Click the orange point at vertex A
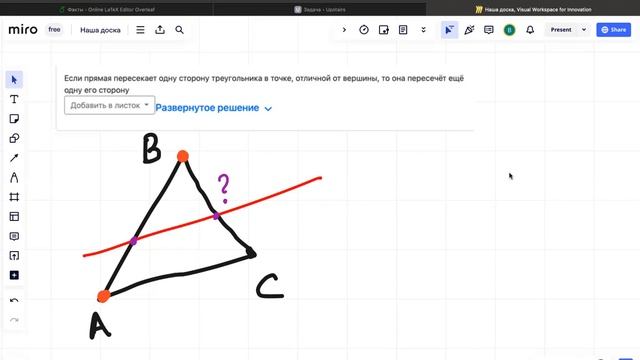 [104, 296]
